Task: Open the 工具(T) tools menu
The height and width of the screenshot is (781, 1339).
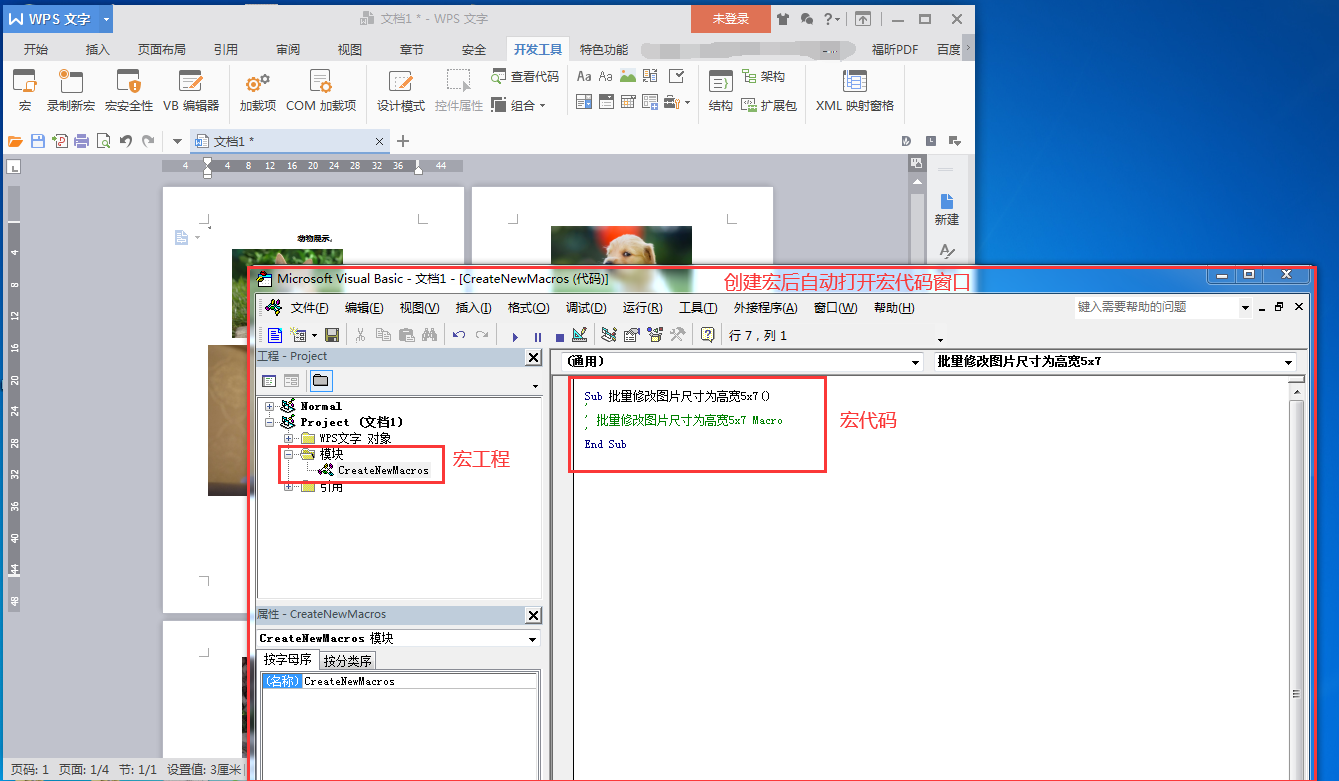Action: [x=698, y=308]
